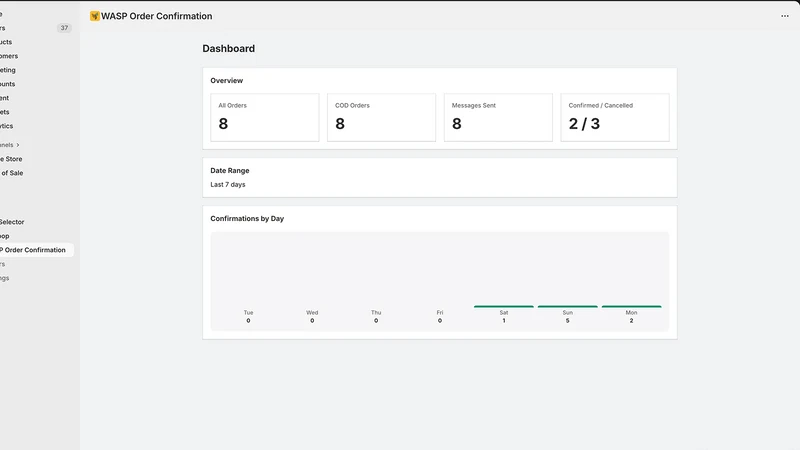This screenshot has height=450, width=800.
Task: Click the Saturday bar in chart
Action: pos(504,307)
